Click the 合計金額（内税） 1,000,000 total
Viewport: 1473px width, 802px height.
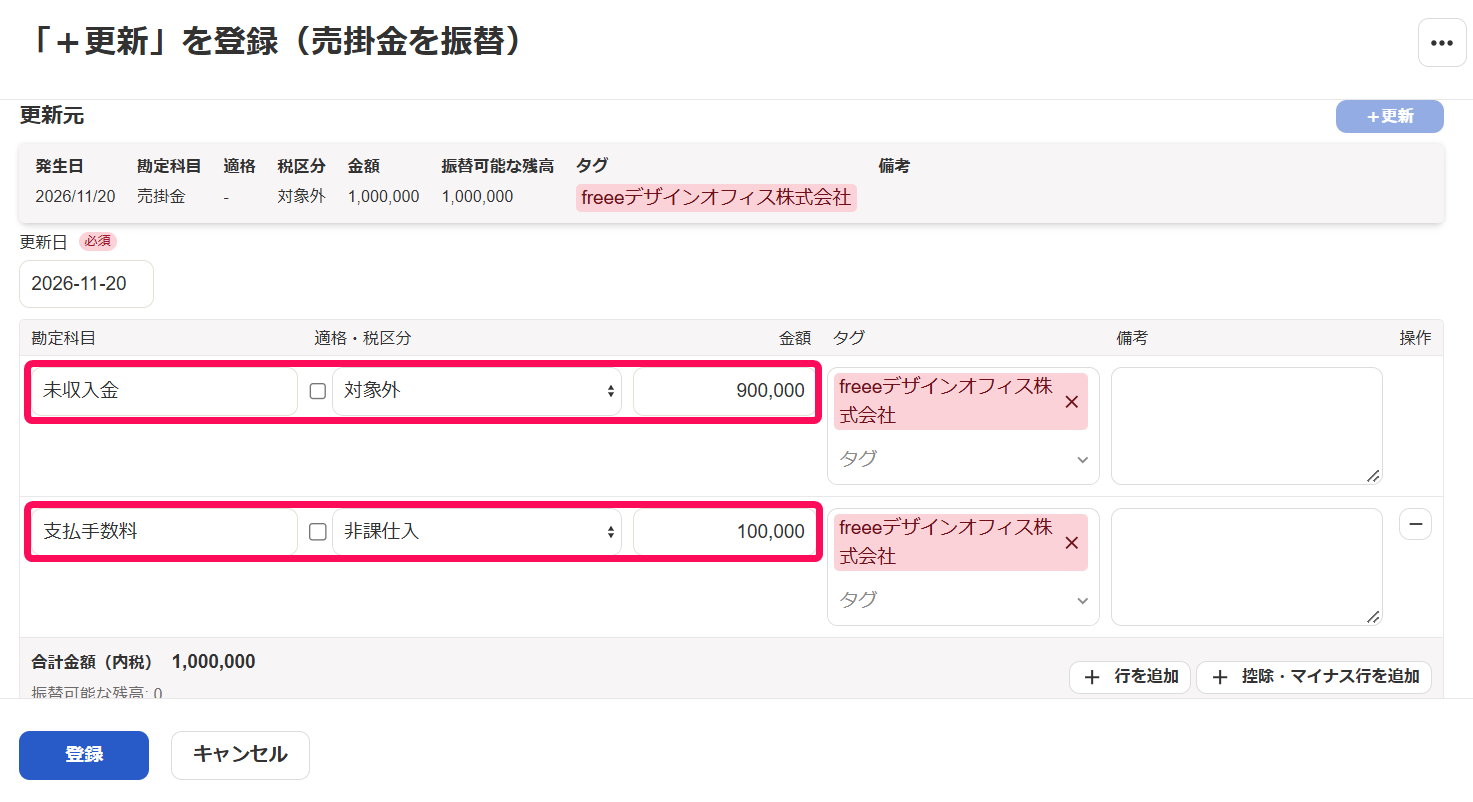[143, 662]
